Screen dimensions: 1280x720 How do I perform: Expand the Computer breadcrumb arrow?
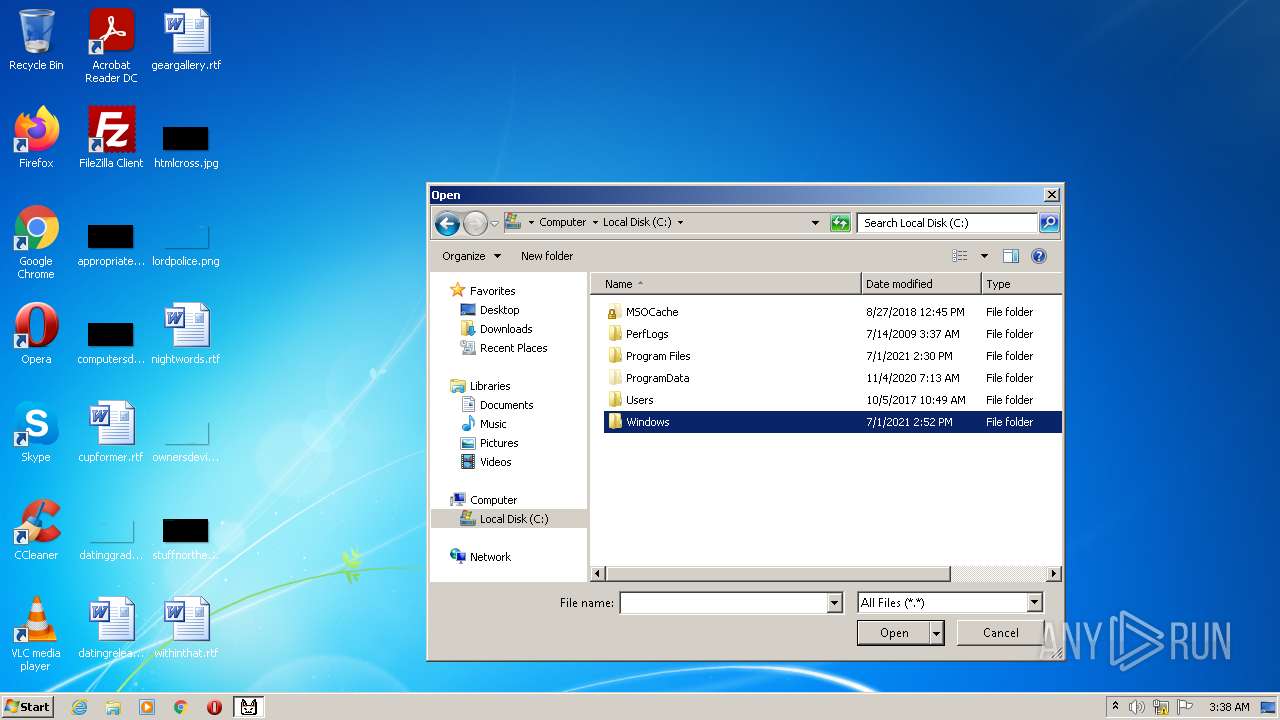(595, 223)
